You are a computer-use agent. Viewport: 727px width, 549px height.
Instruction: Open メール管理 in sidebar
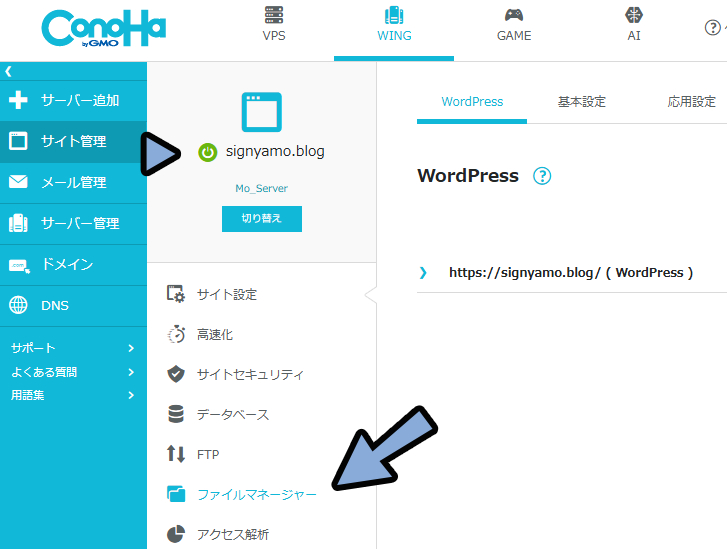click(73, 183)
